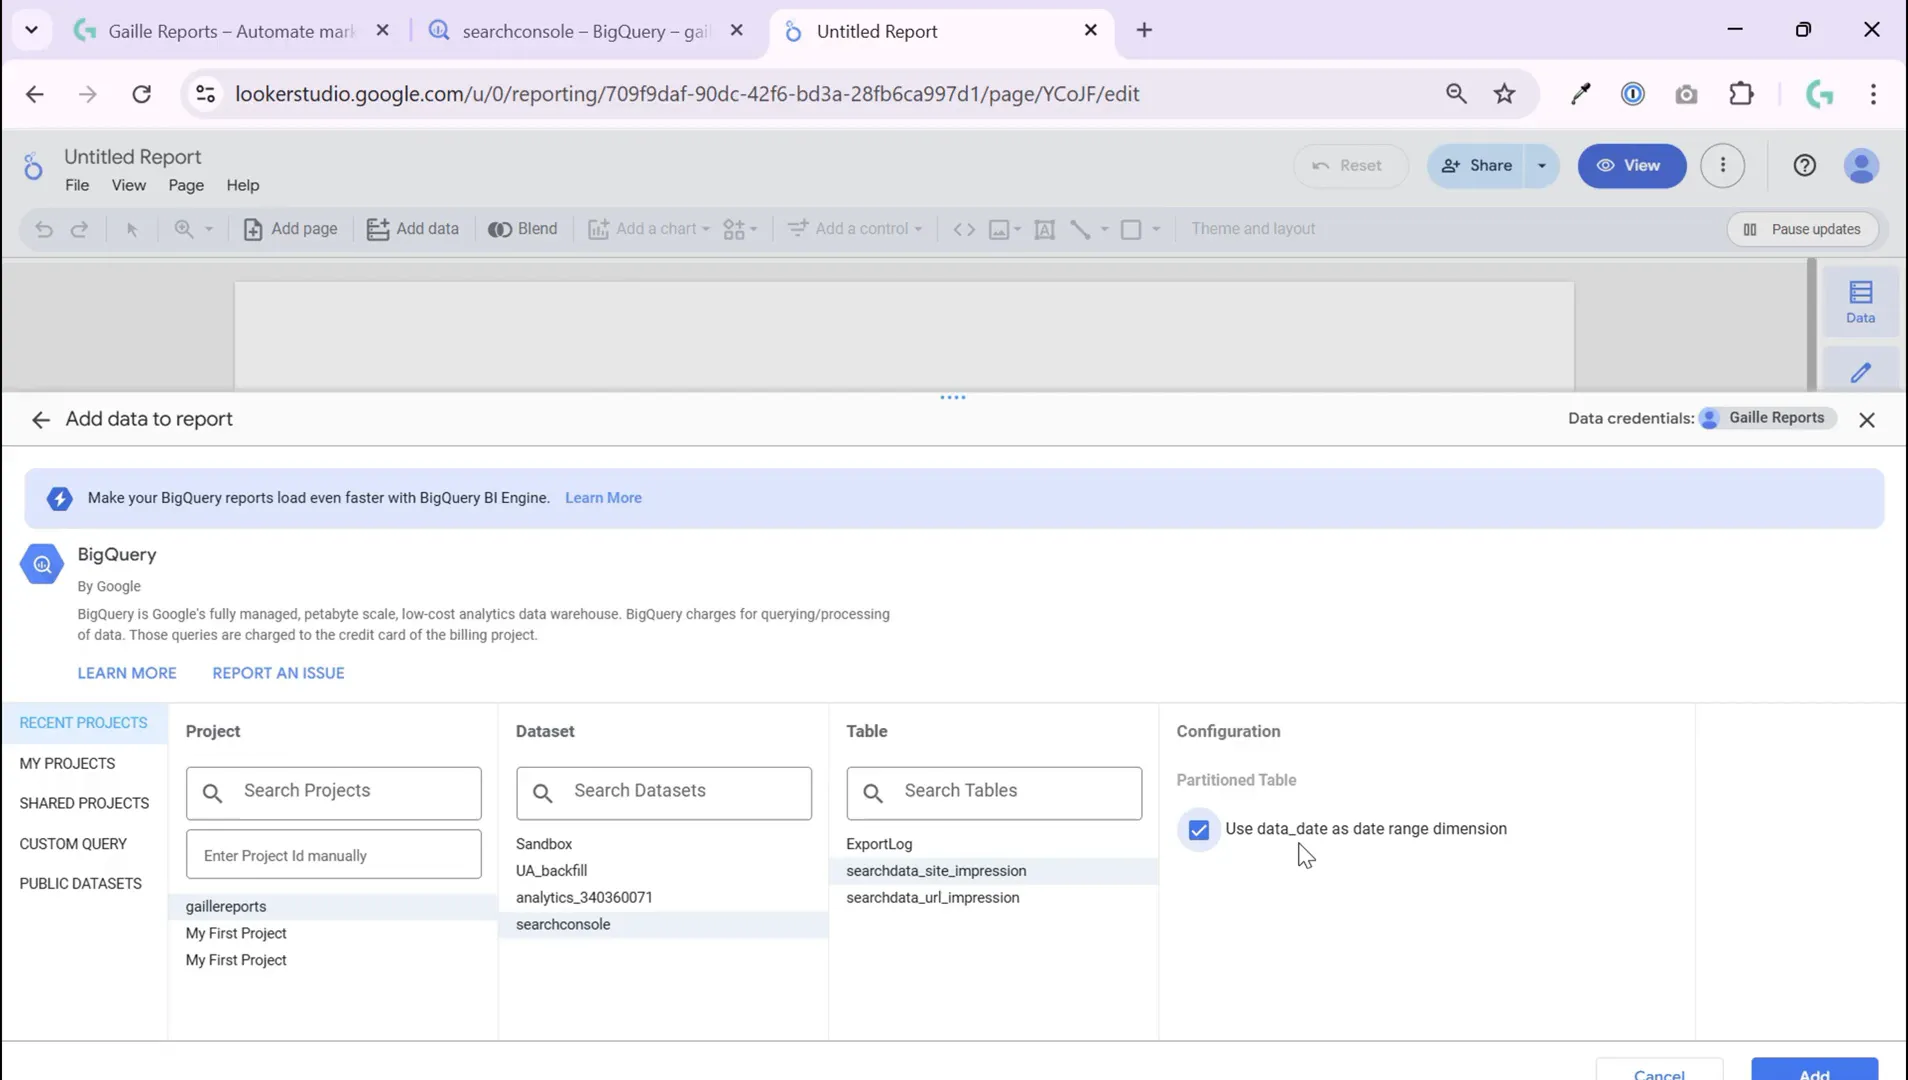Select PUBLIC DATASETS tab
This screenshot has width=1908, height=1080.
(x=81, y=884)
